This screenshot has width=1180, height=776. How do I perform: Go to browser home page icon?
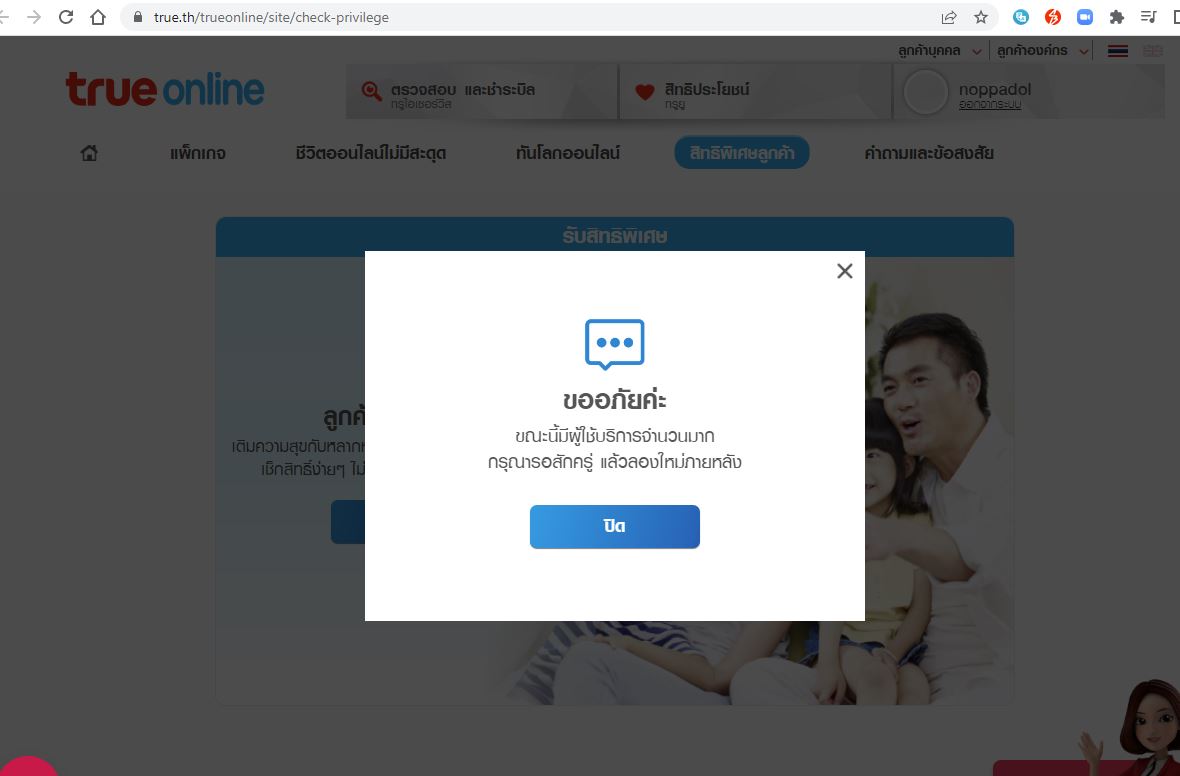pos(98,17)
